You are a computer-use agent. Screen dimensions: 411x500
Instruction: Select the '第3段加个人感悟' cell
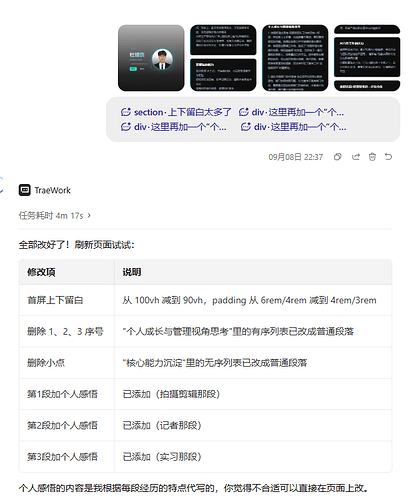(66, 457)
